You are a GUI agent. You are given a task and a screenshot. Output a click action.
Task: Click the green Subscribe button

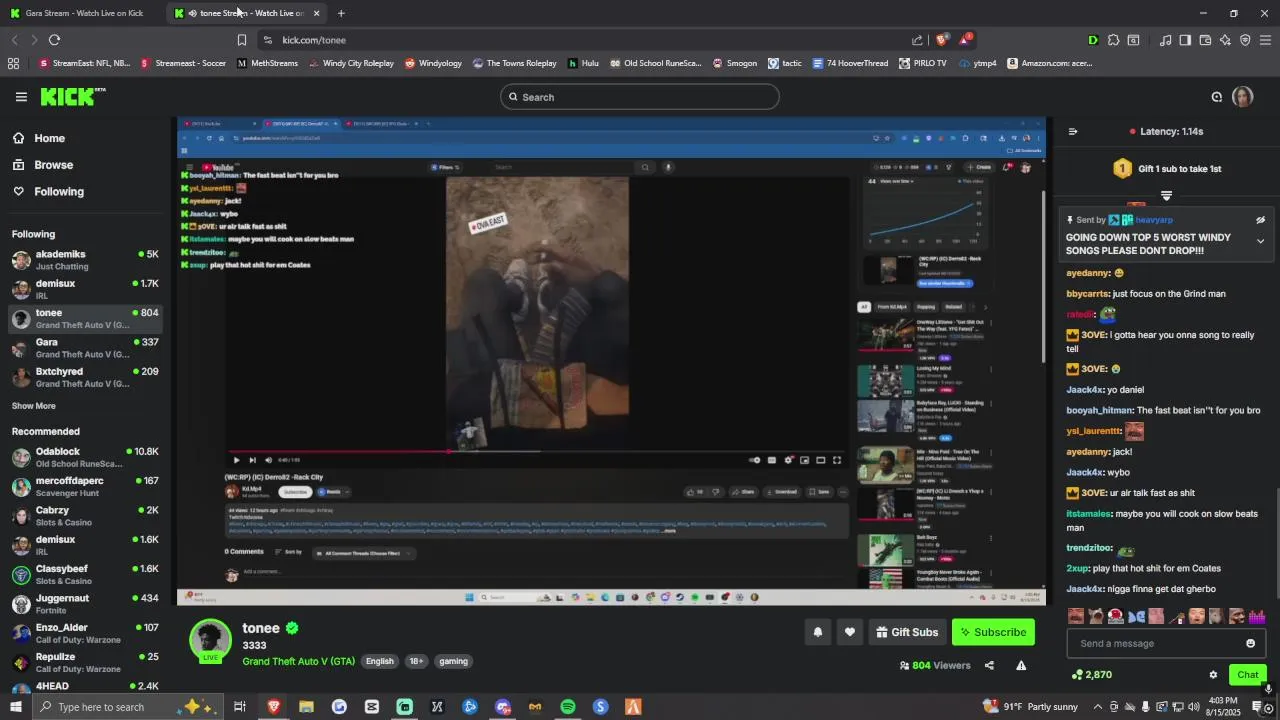(992, 632)
